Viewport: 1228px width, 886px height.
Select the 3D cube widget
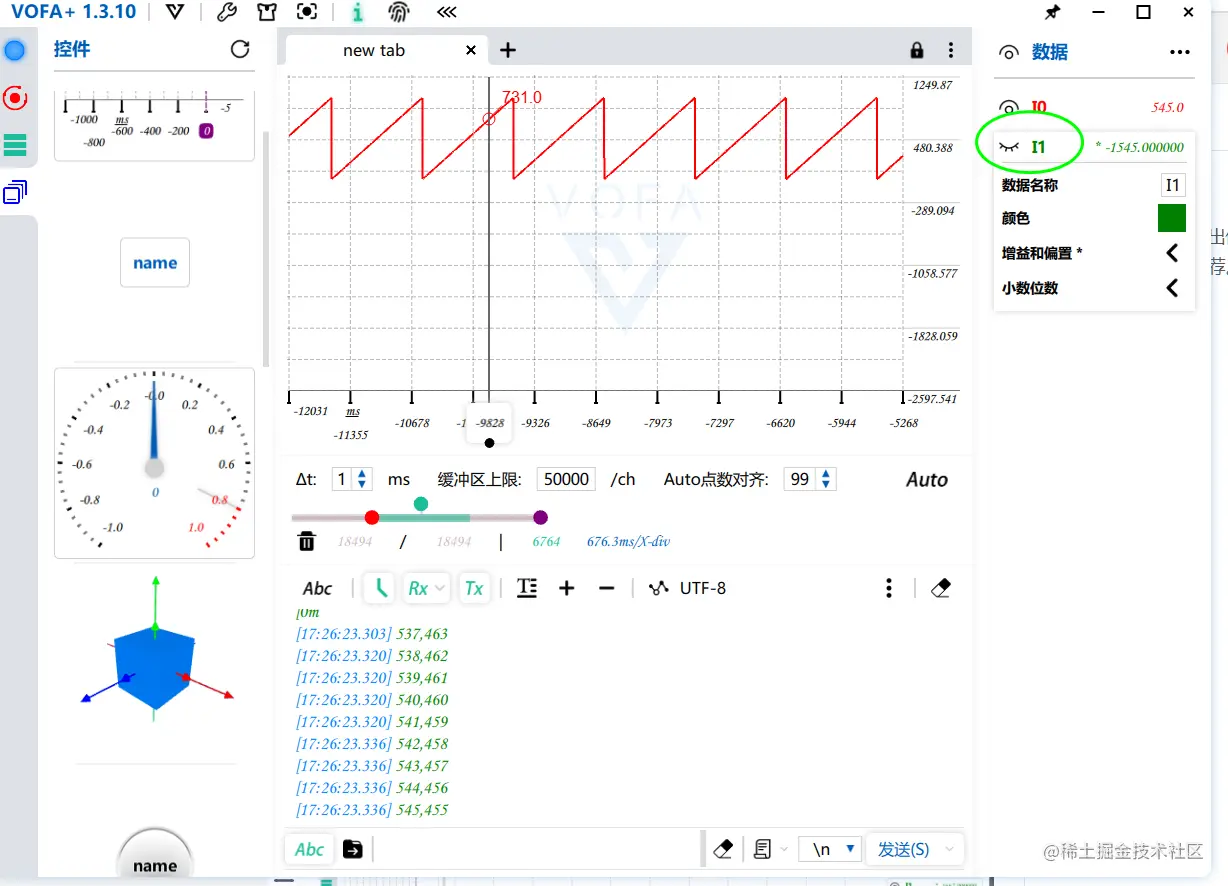[155, 650]
